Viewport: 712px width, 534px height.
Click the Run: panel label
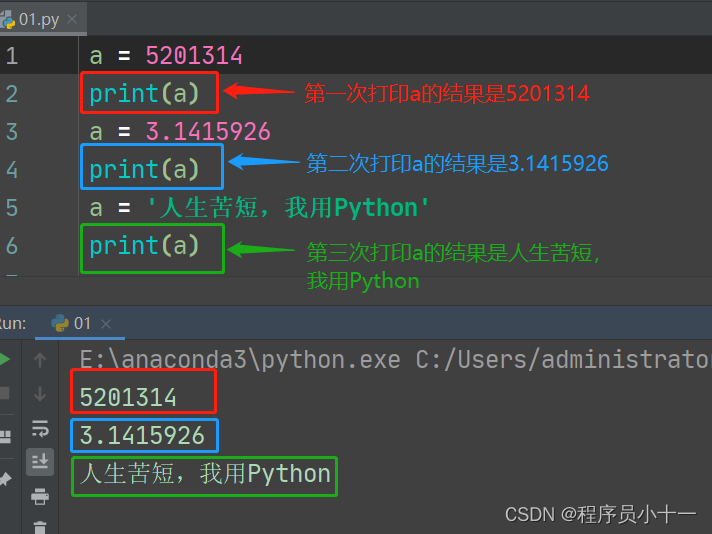coord(13,323)
